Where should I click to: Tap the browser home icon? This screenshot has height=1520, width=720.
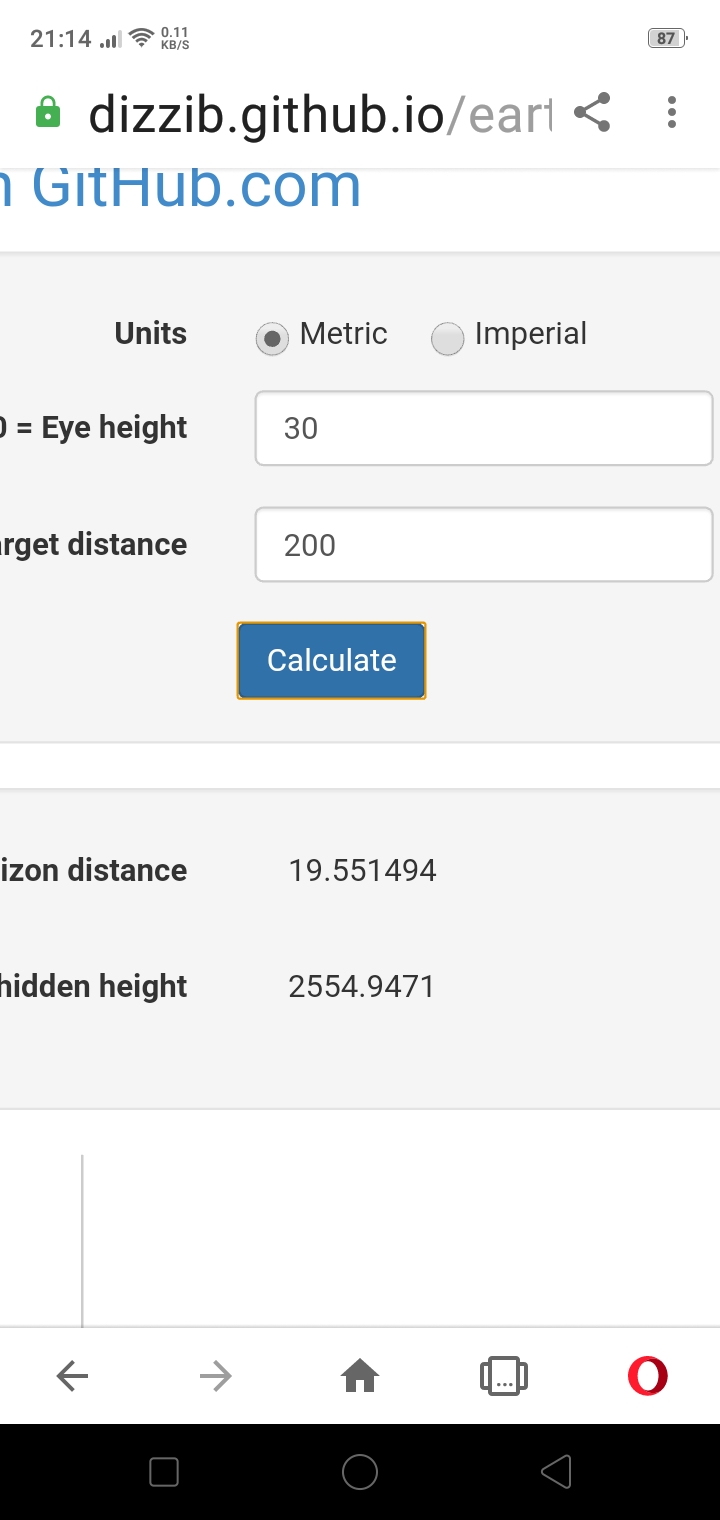tap(360, 1377)
